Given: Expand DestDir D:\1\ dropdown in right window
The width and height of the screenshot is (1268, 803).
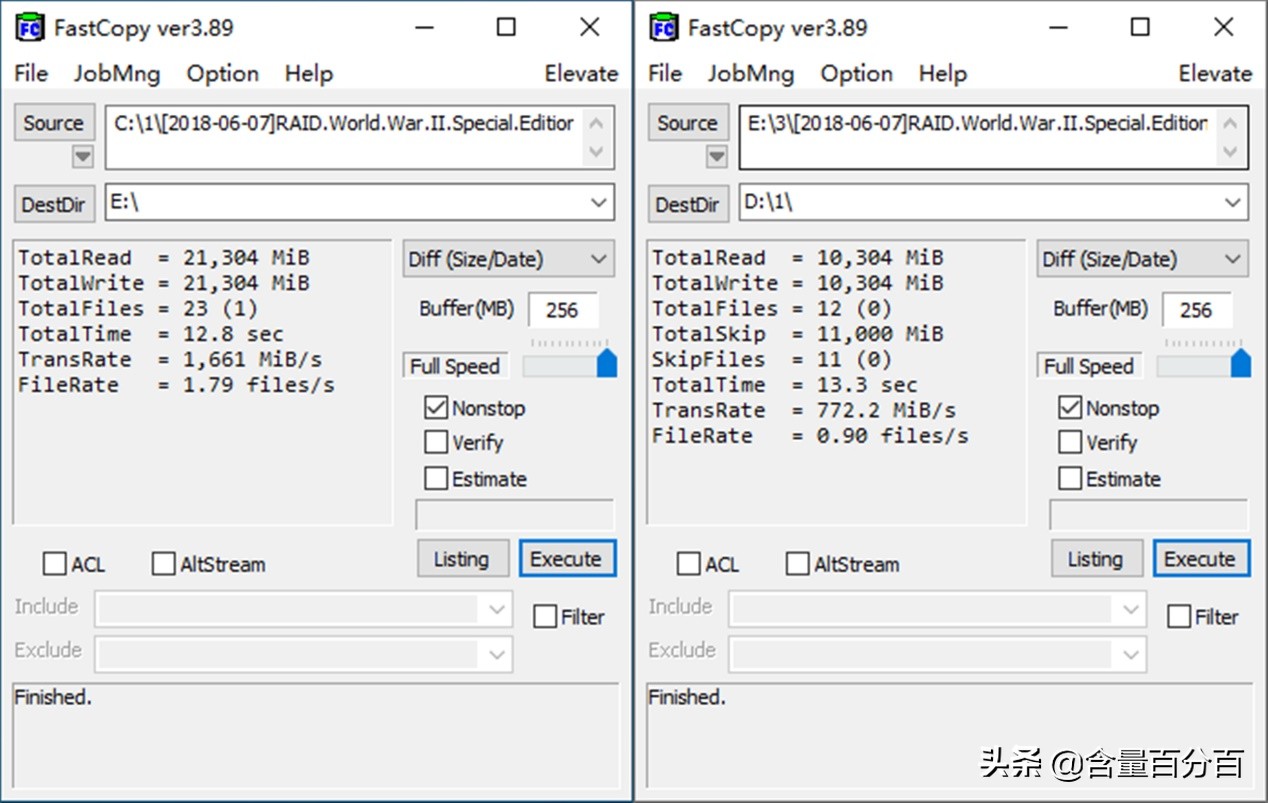Looking at the screenshot, I should (x=1233, y=203).
